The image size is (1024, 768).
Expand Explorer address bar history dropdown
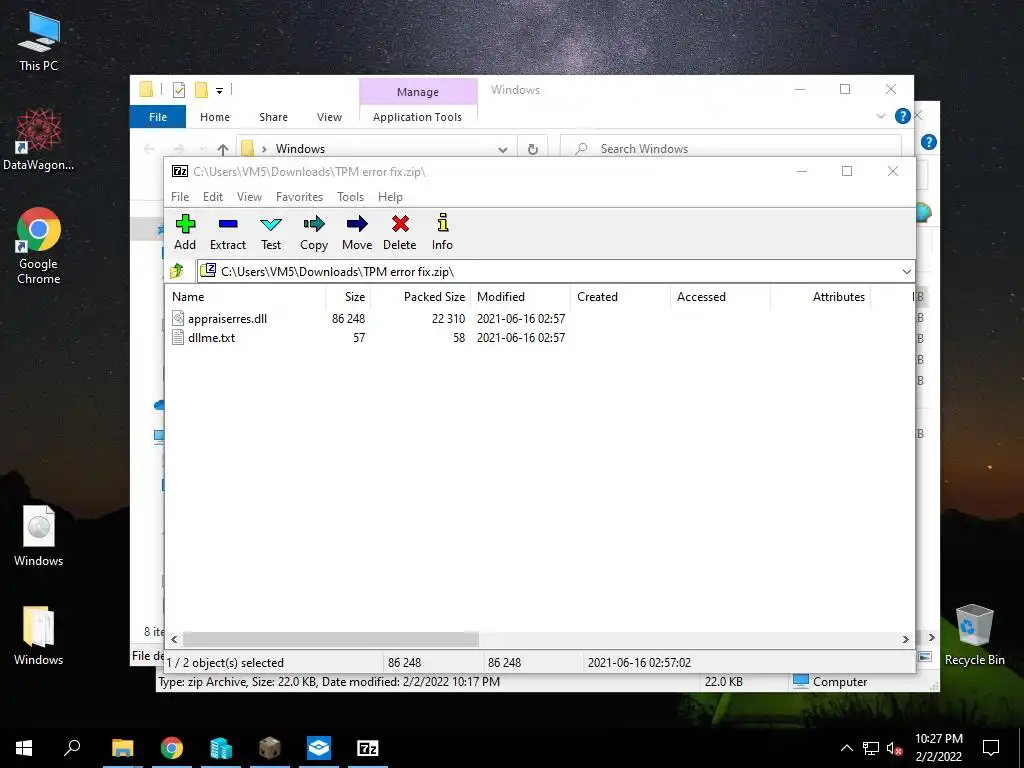tap(502, 150)
